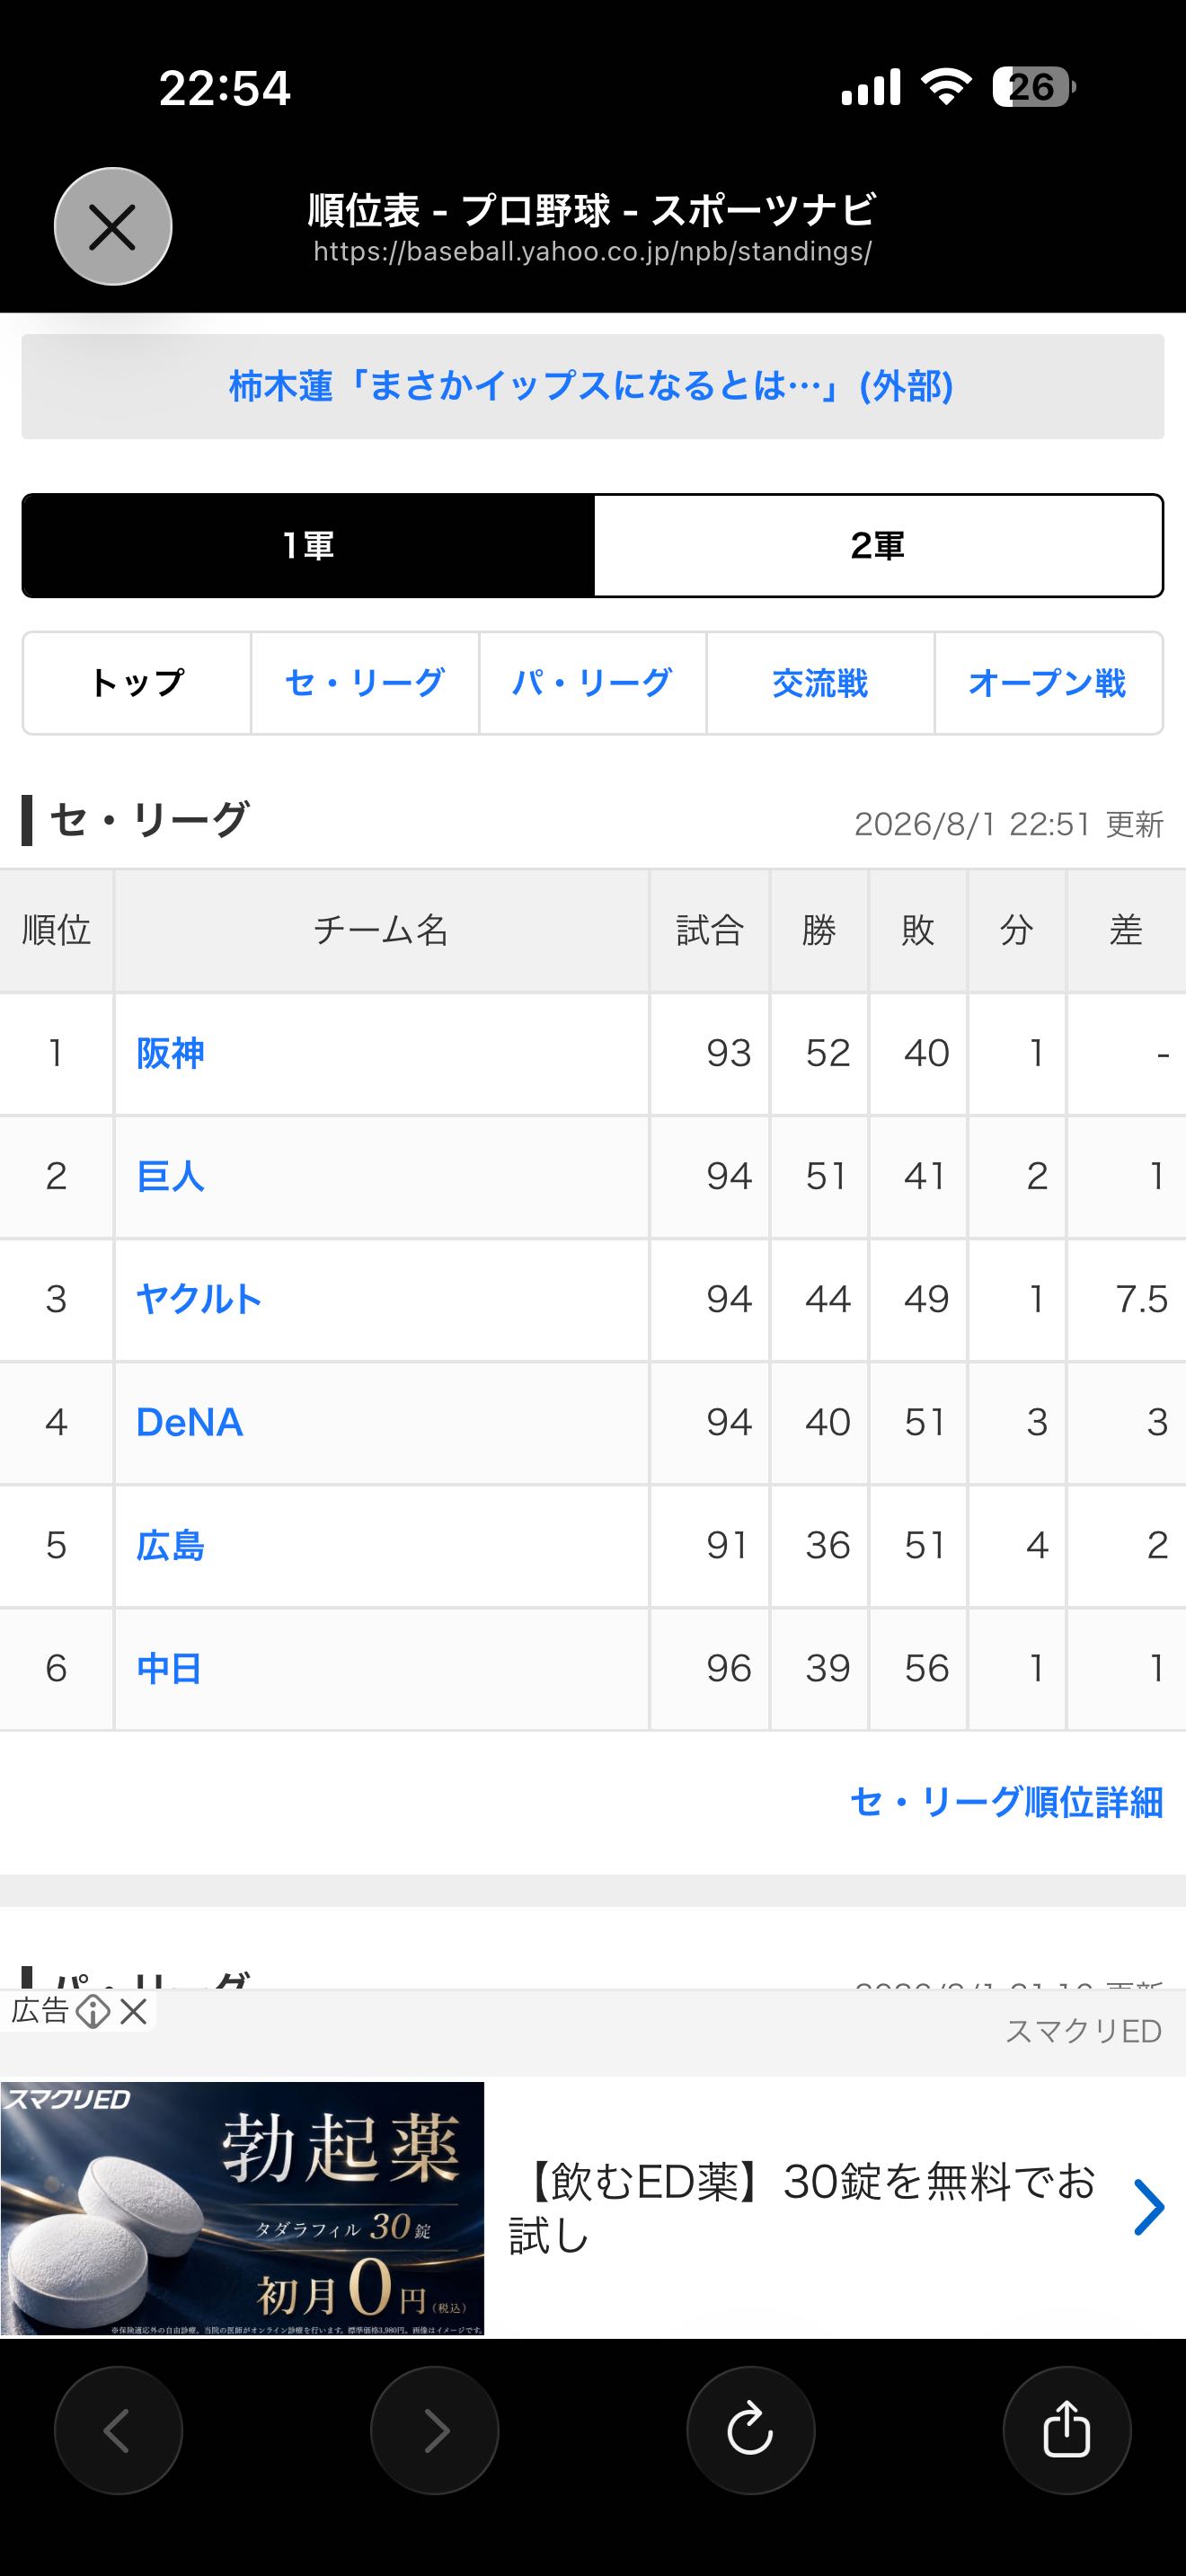Screen dimensions: 1186x2576
Task: Select the オープン戦 tab
Action: pos(1048,683)
